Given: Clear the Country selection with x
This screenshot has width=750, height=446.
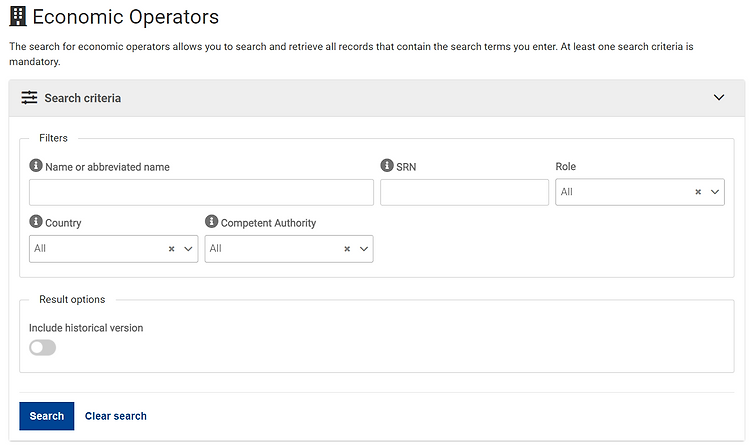Looking at the screenshot, I should [x=171, y=249].
